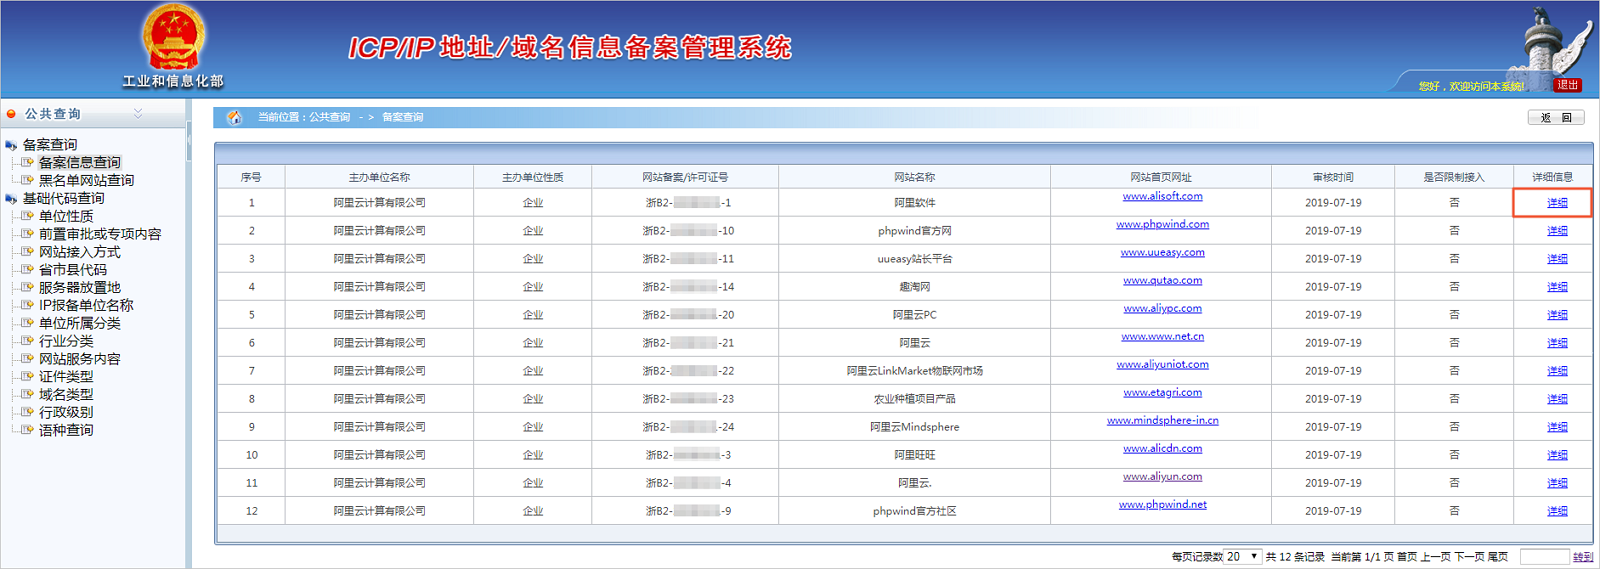Click page icon beside 备案信息查询
The image size is (1600, 569).
pyautogui.click(x=27, y=162)
